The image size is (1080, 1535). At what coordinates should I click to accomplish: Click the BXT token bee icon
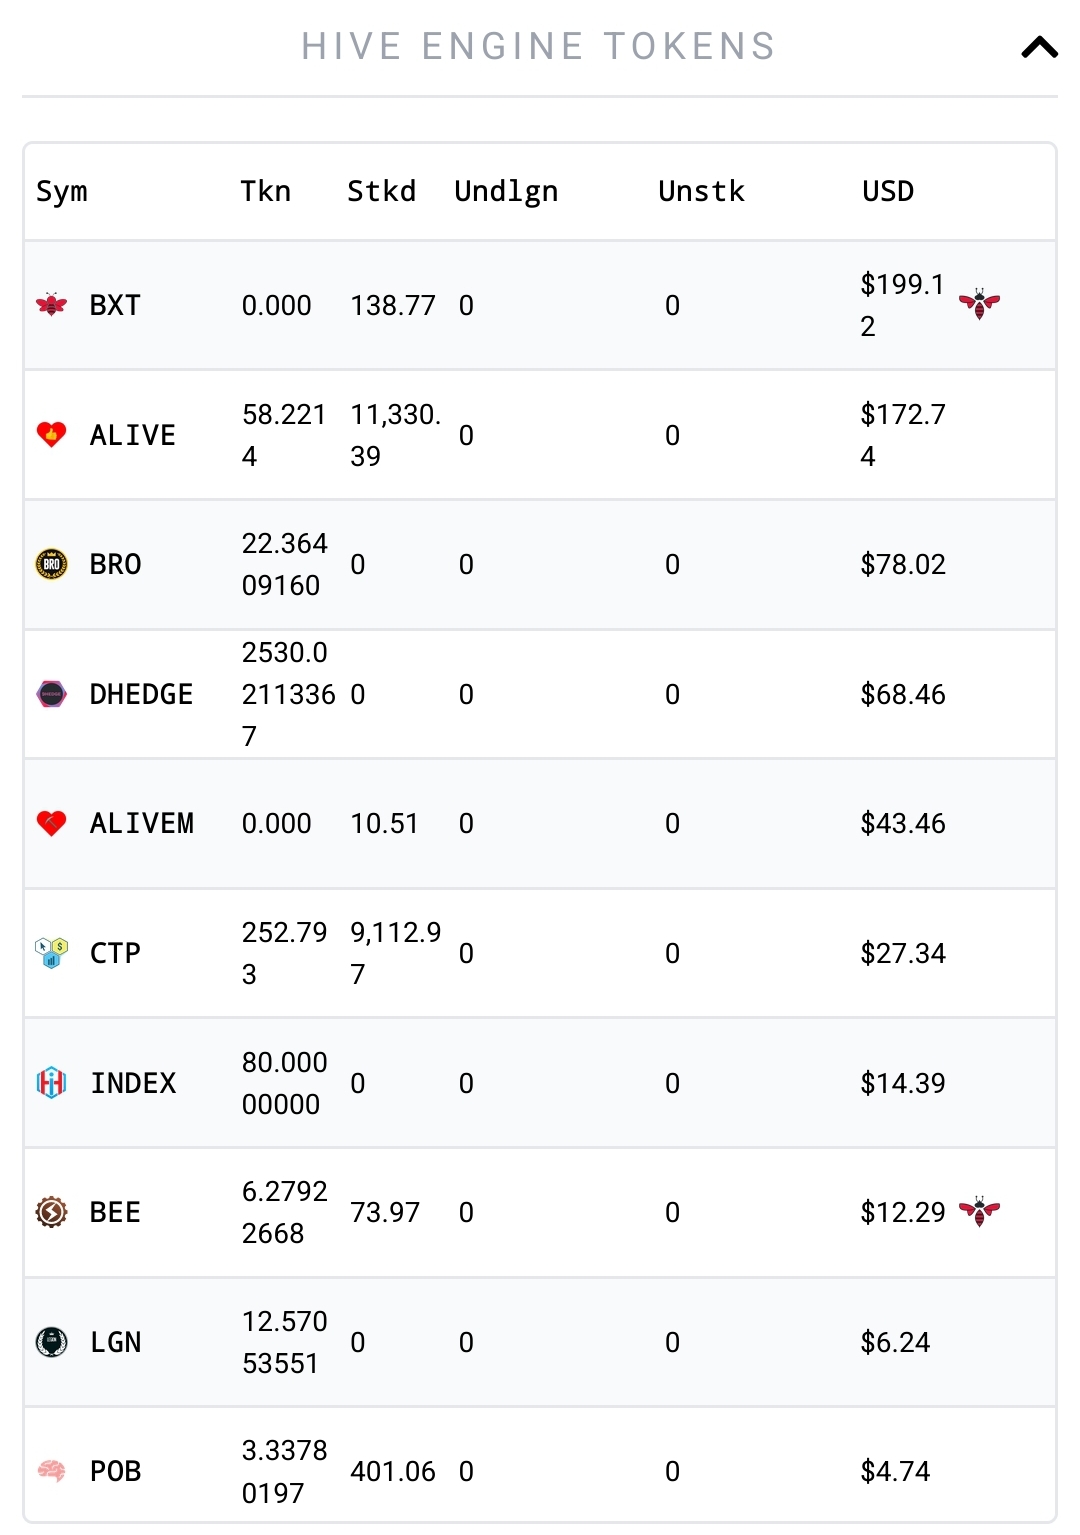pos(51,305)
